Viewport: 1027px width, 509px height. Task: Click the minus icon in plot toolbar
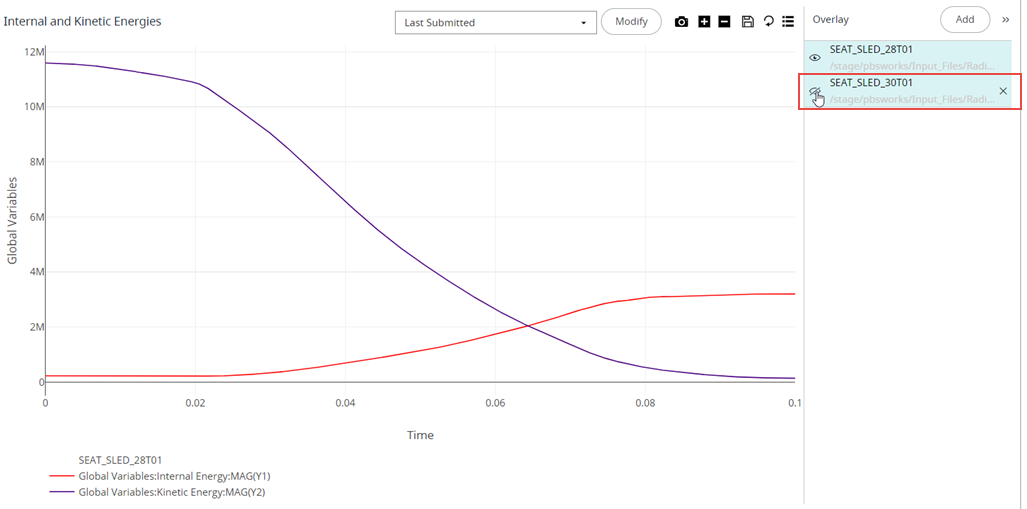[x=724, y=22]
